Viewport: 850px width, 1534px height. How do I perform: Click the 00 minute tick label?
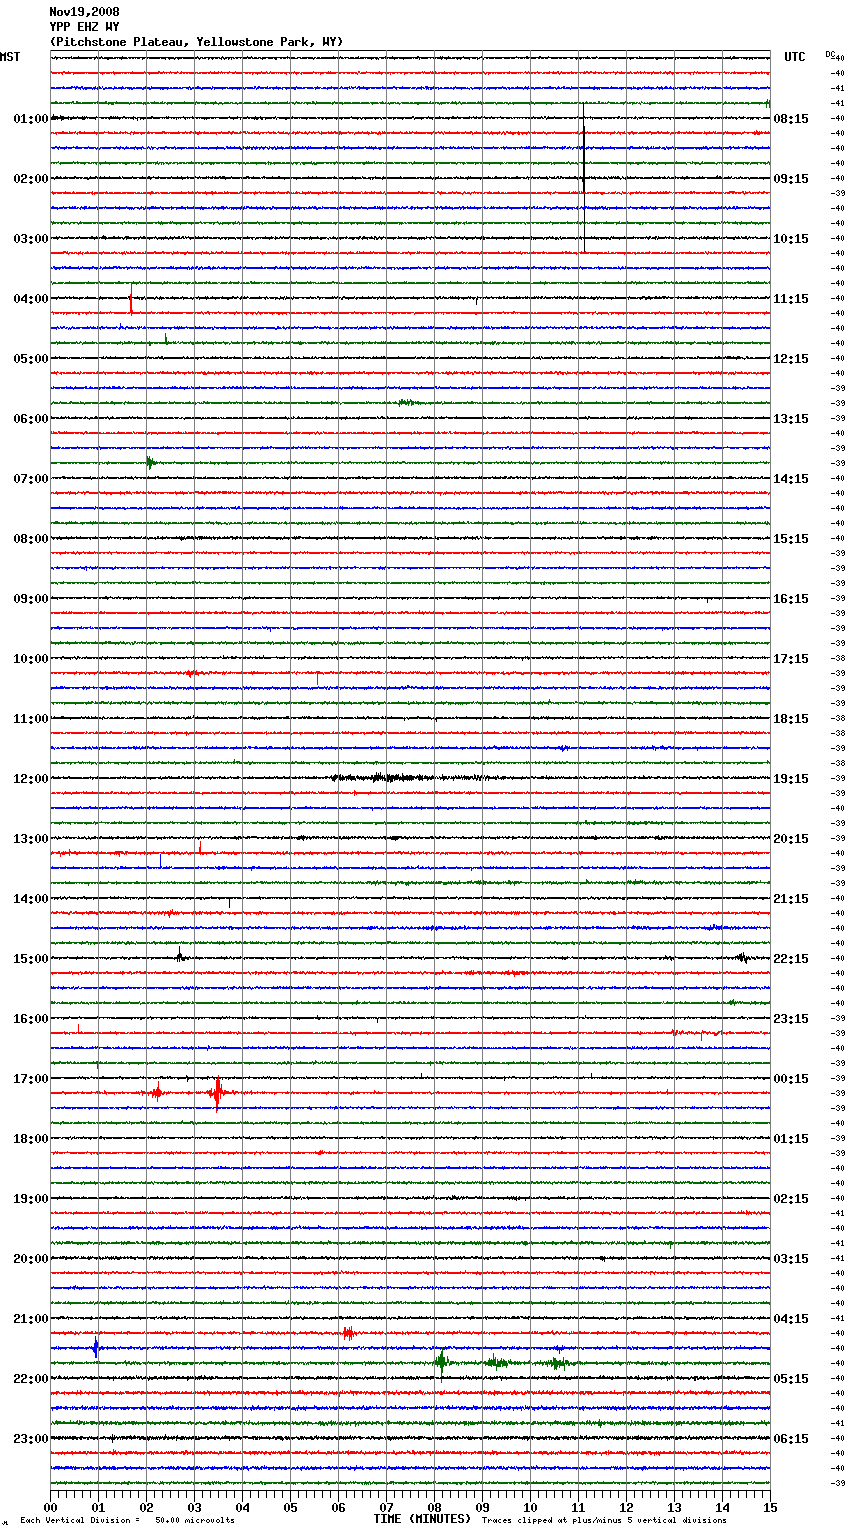[50, 1508]
